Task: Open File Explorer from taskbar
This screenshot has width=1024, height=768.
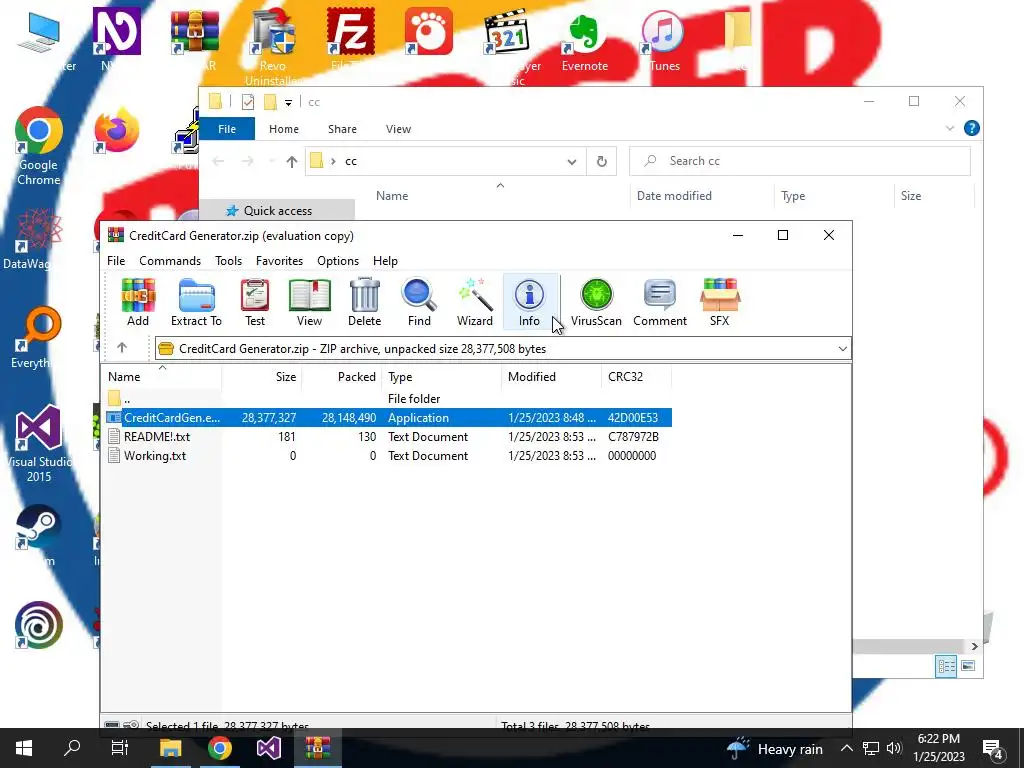Action: (x=170, y=748)
